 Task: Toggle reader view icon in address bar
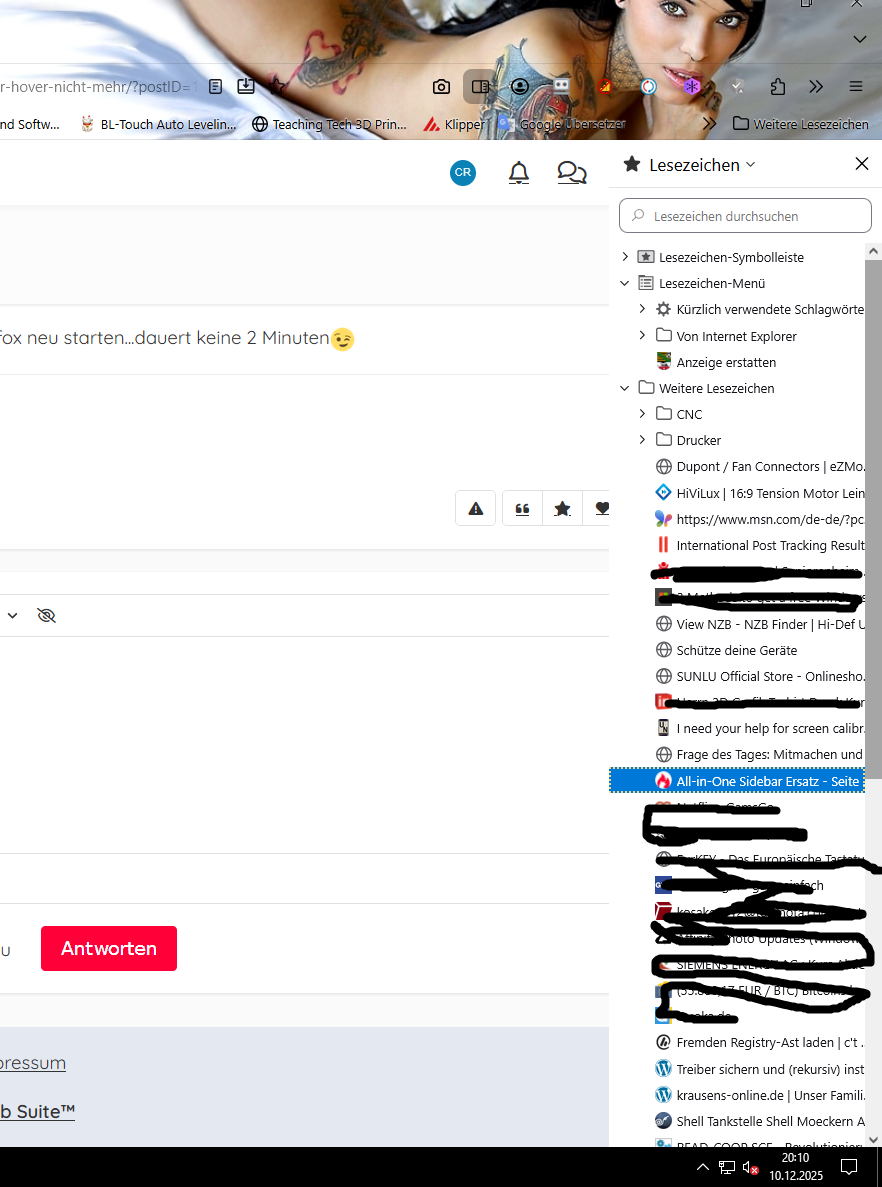[216, 86]
